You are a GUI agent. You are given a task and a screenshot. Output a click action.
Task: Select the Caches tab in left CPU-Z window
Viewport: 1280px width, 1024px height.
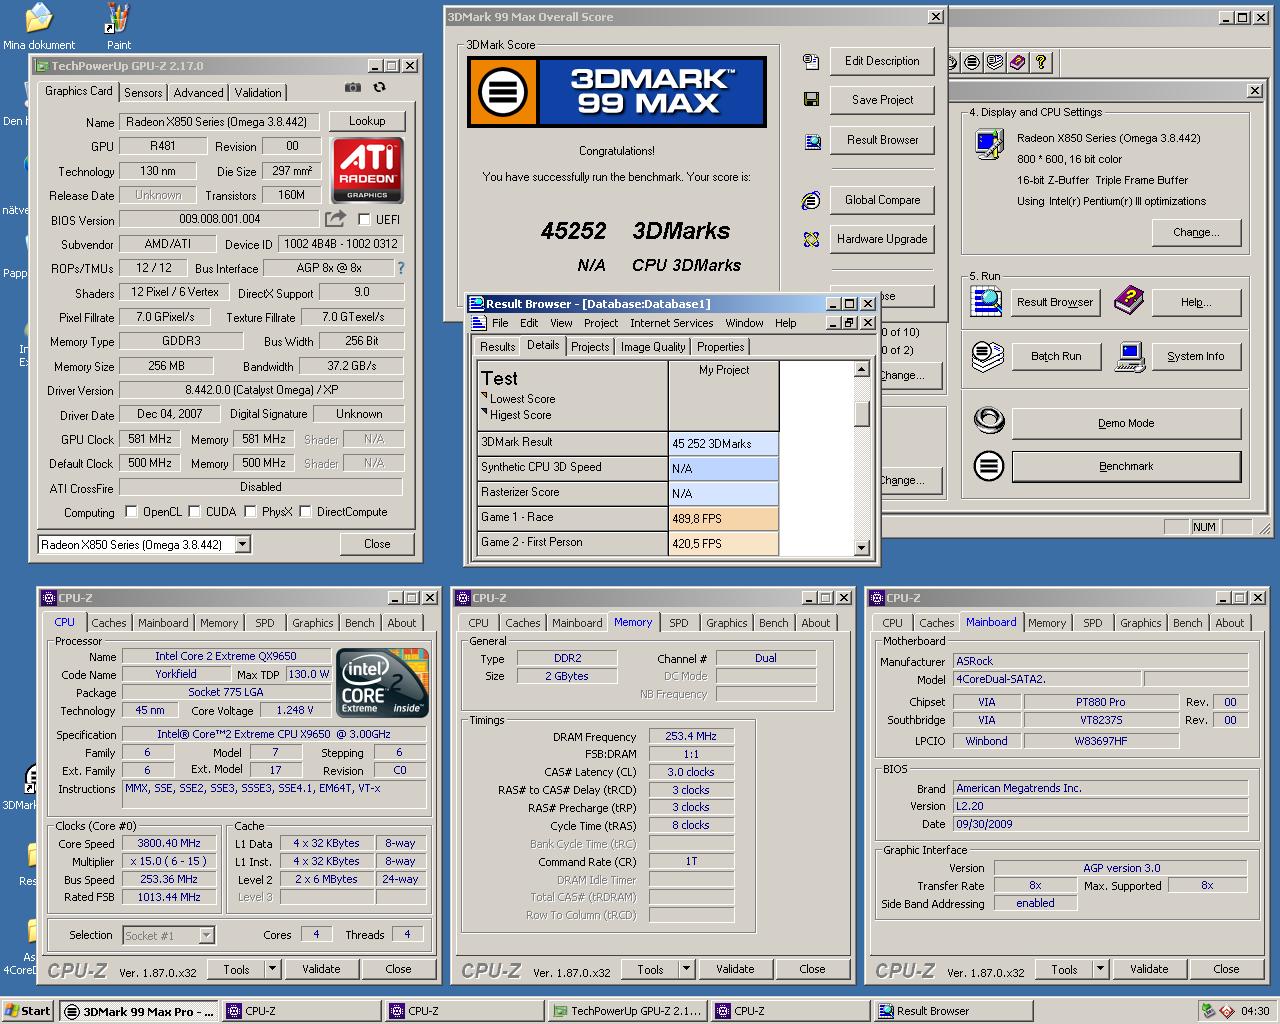click(109, 623)
